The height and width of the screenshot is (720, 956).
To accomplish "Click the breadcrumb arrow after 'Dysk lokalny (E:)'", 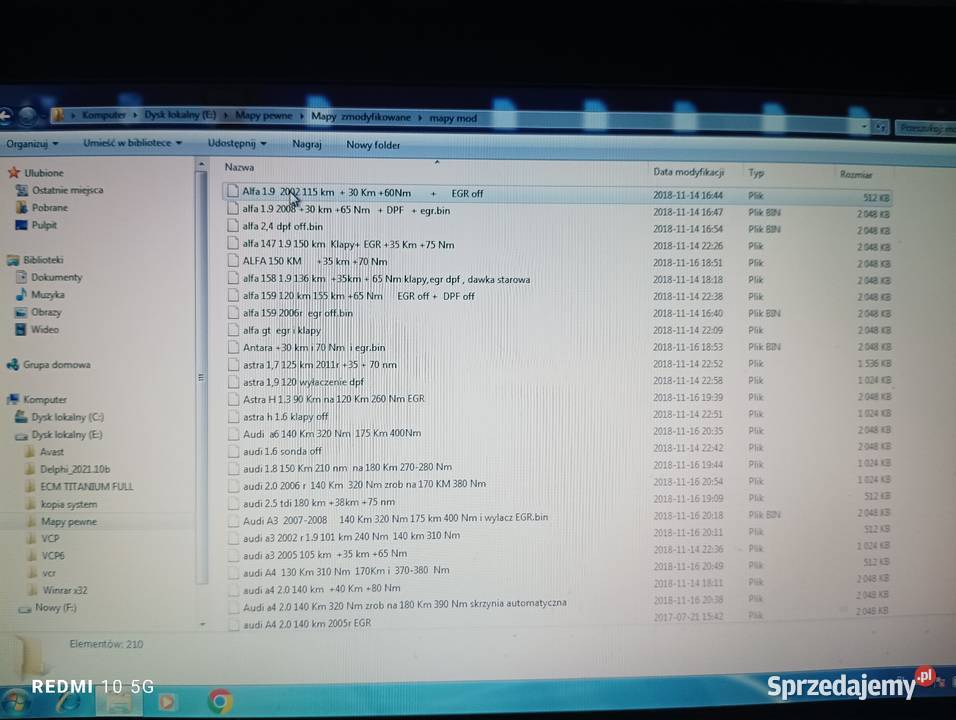I will click(x=226, y=115).
